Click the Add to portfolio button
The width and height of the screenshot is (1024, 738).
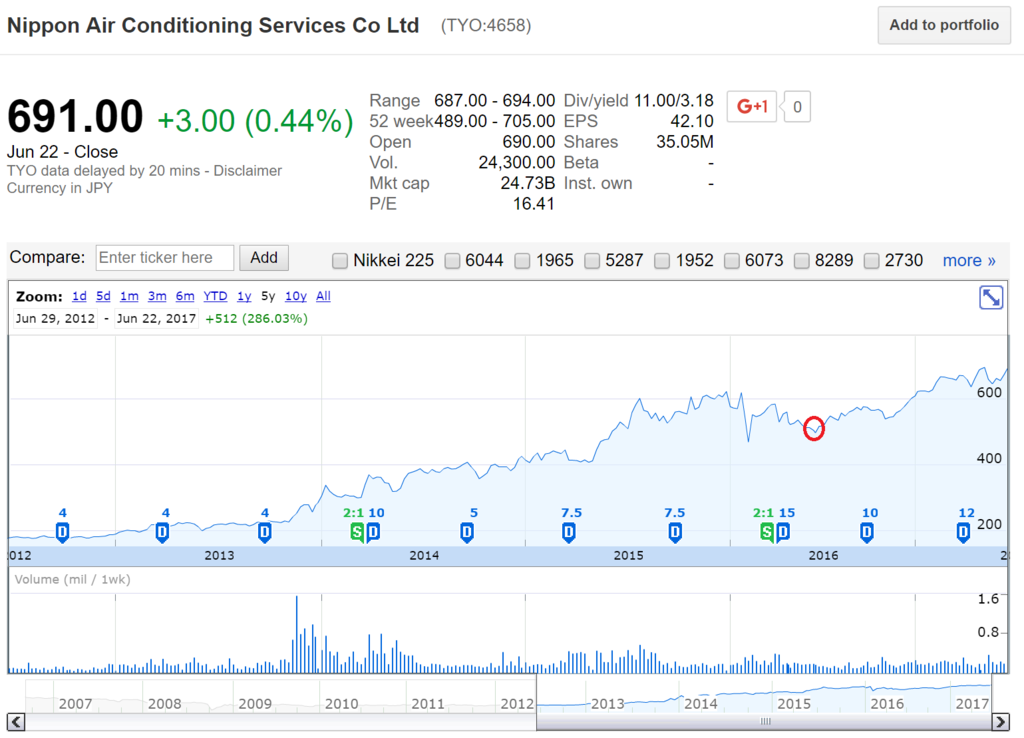944,25
